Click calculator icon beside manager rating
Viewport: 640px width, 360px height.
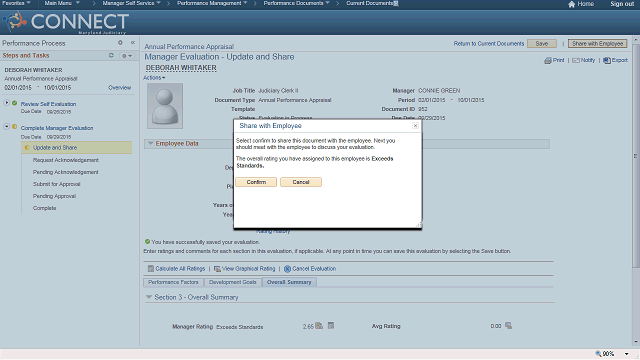[x=331, y=325]
